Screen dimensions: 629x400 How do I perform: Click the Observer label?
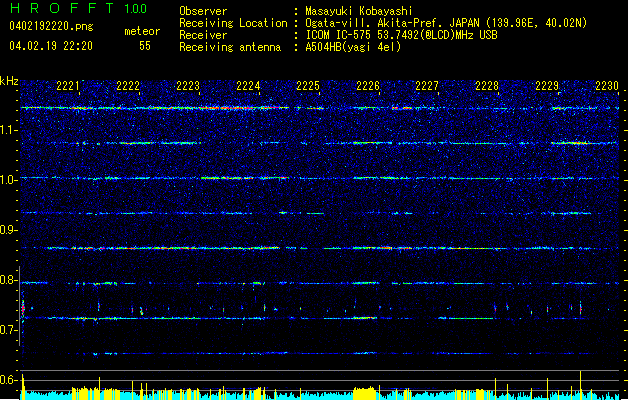[x=203, y=11]
